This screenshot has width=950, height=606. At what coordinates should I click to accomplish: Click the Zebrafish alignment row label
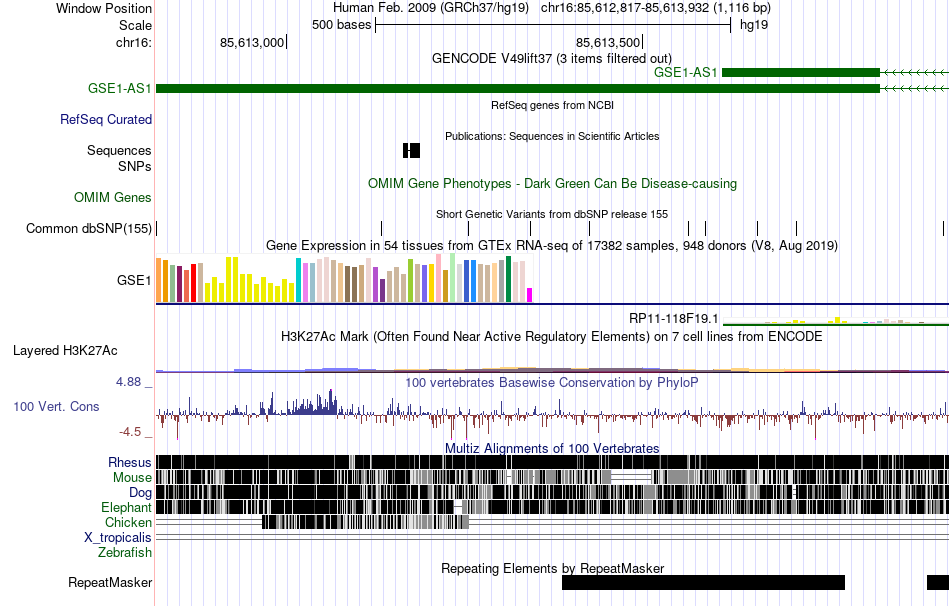(125, 552)
